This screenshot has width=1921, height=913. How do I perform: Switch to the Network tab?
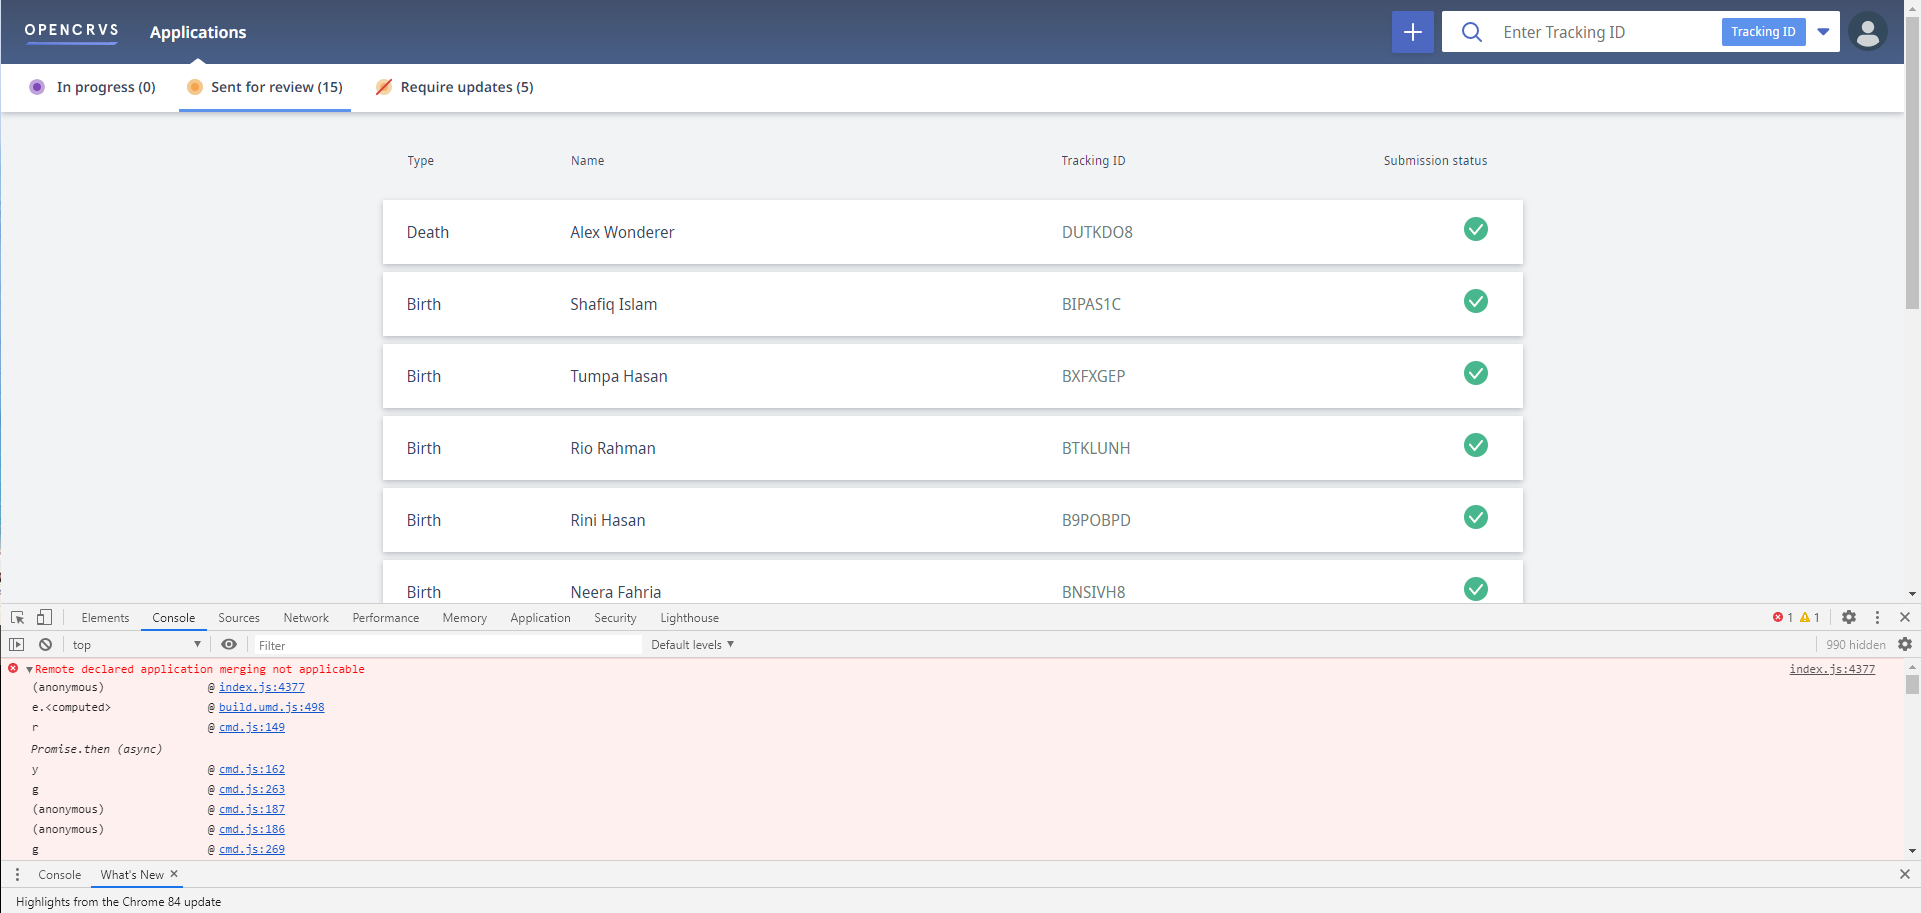tap(305, 617)
